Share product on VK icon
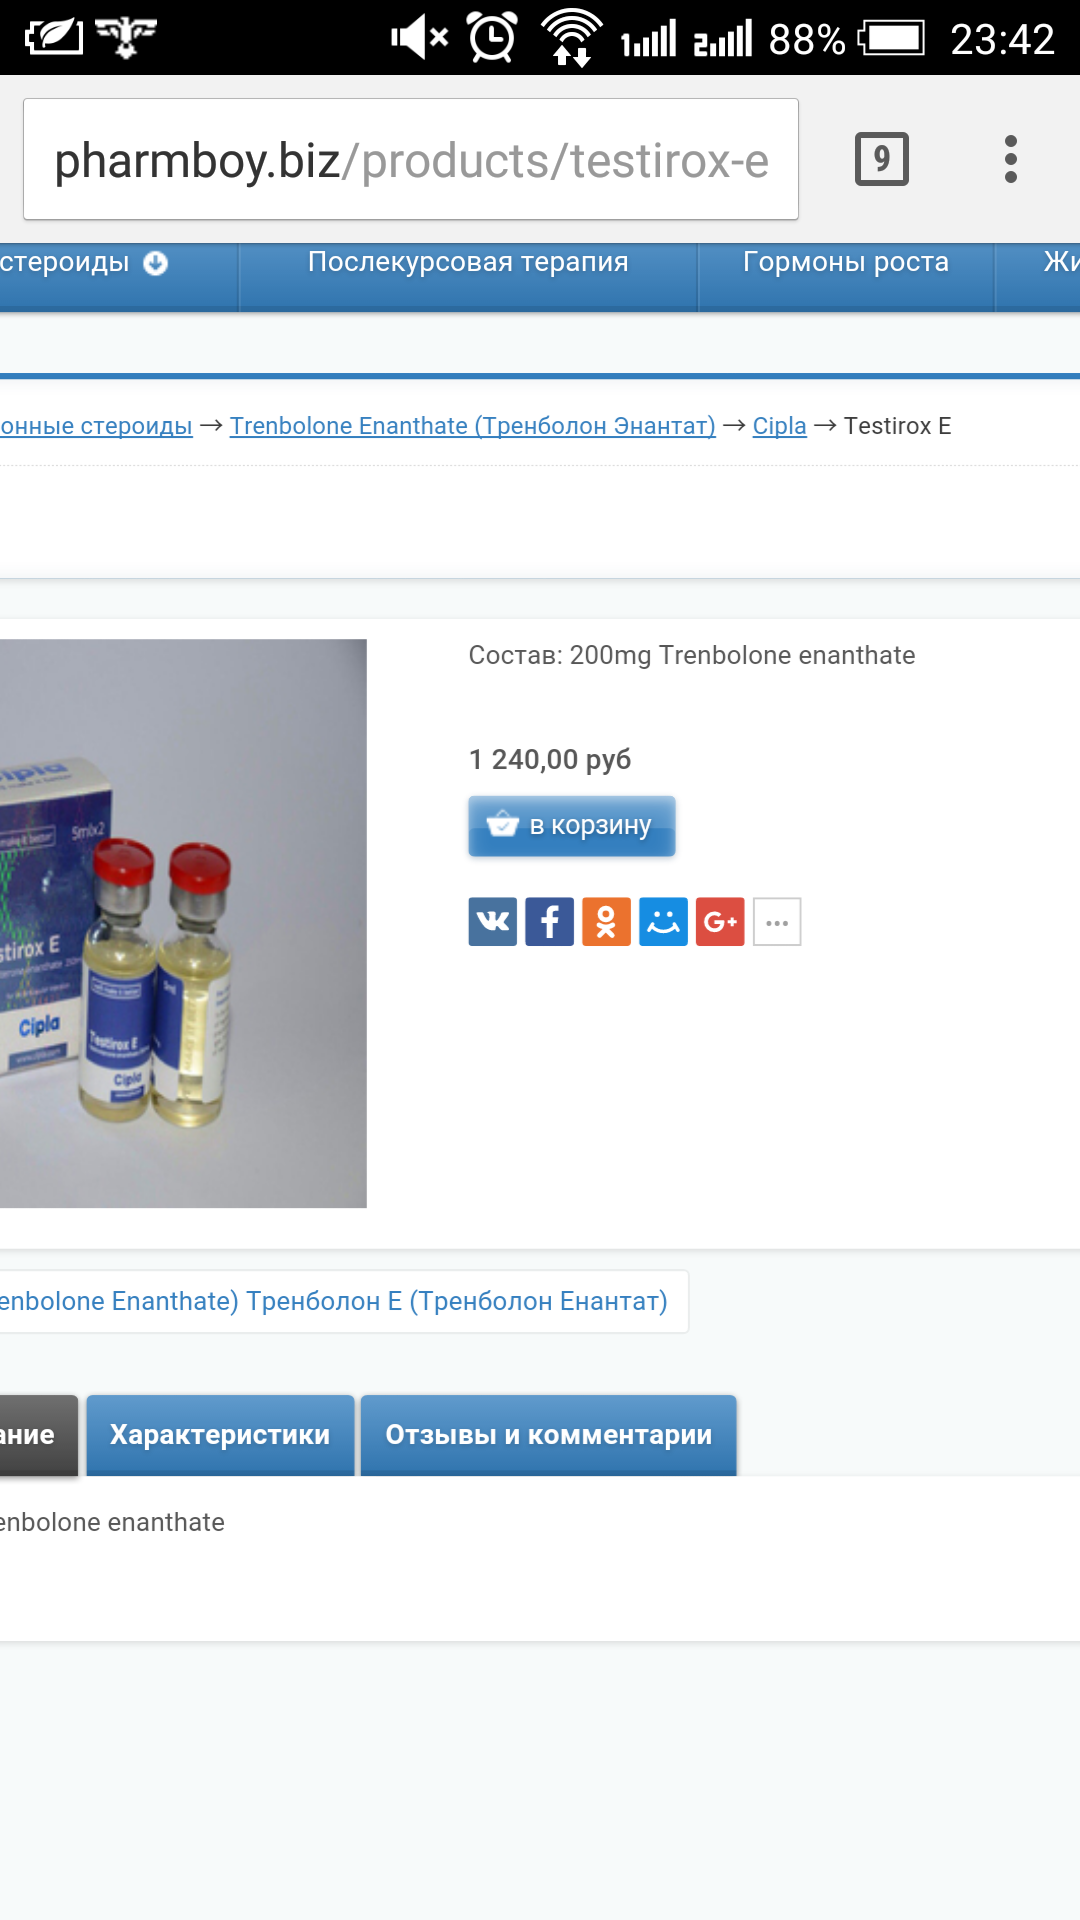The image size is (1080, 1920). click(493, 921)
